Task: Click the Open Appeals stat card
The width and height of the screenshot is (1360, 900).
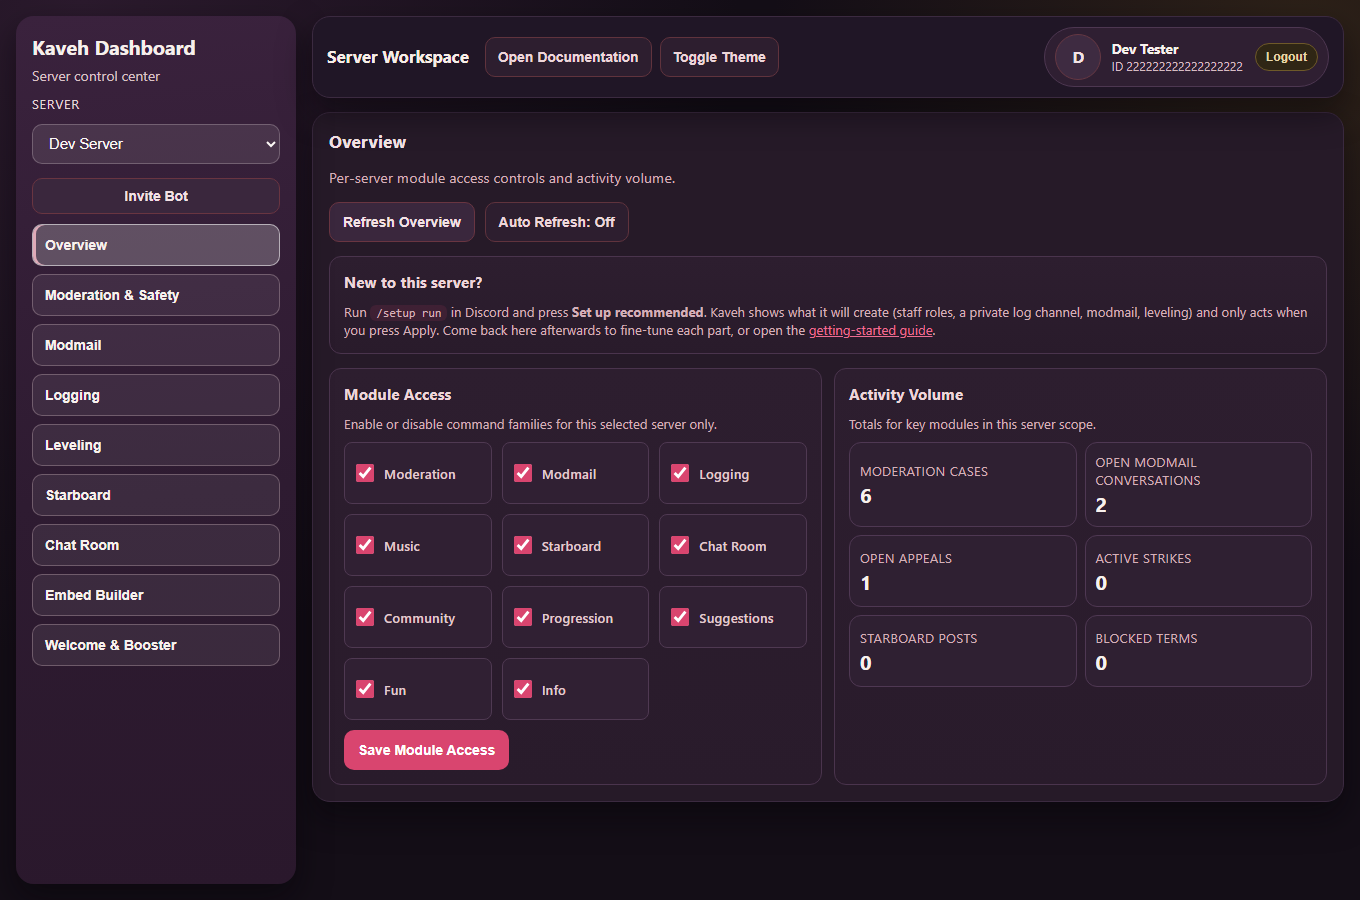Action: [x=963, y=571]
